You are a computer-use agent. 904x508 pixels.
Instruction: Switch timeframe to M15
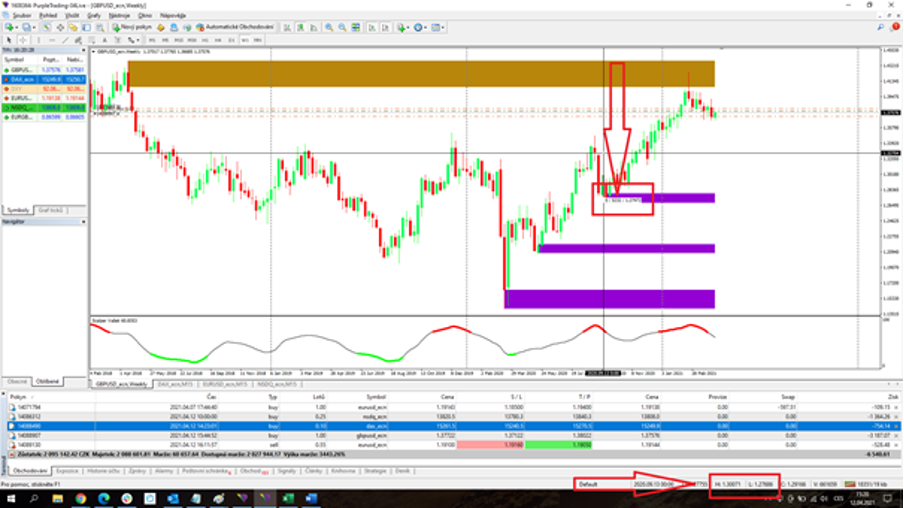click(178, 40)
